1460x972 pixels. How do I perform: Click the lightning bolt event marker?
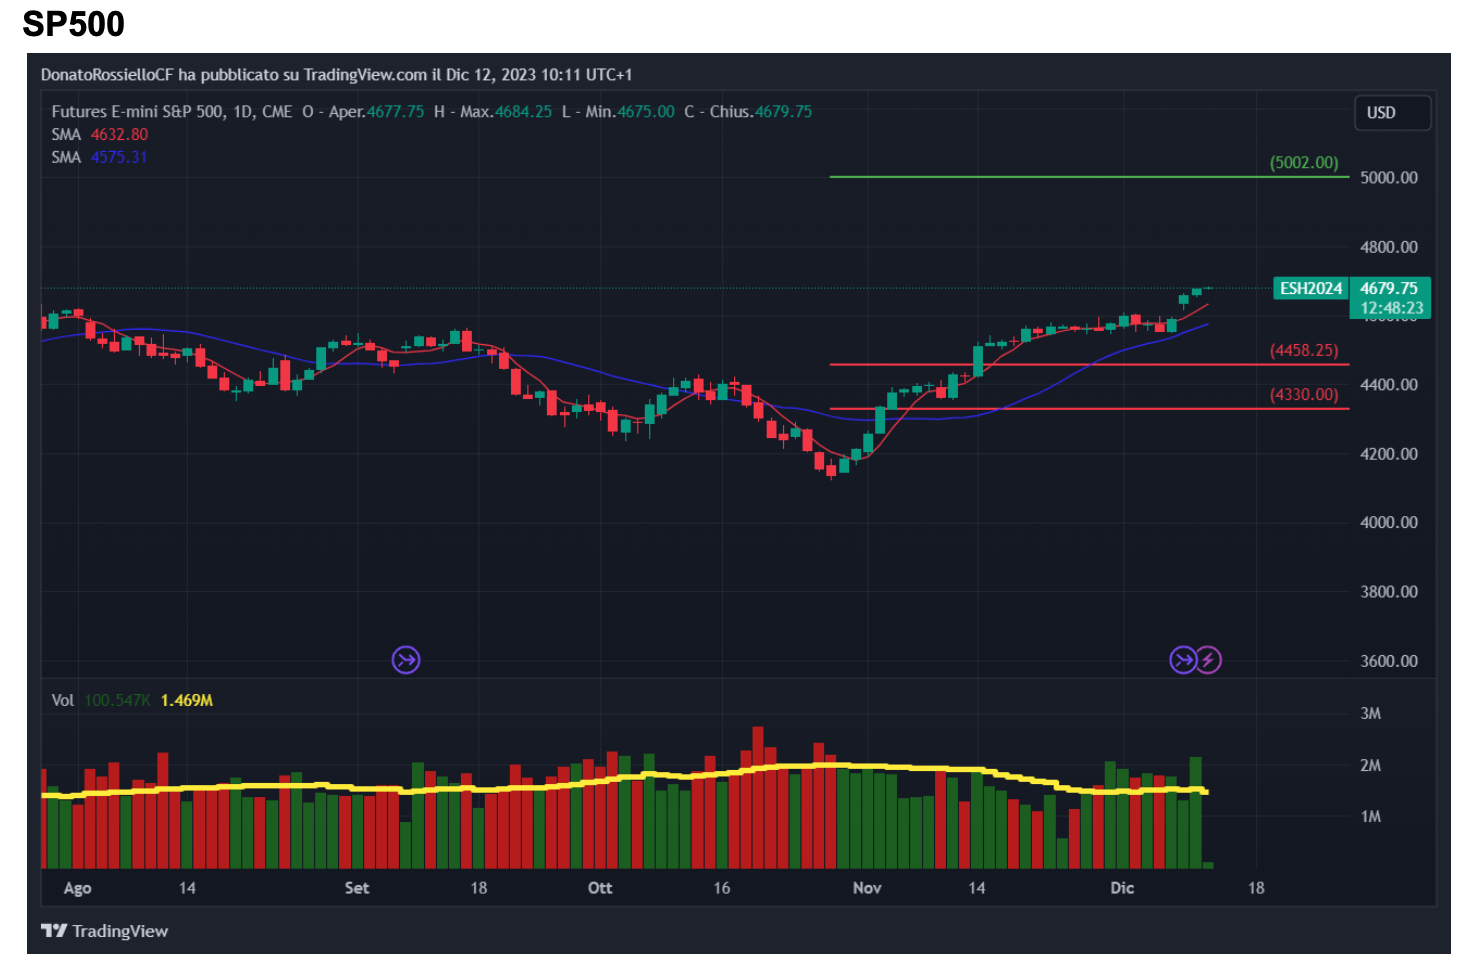[1208, 660]
